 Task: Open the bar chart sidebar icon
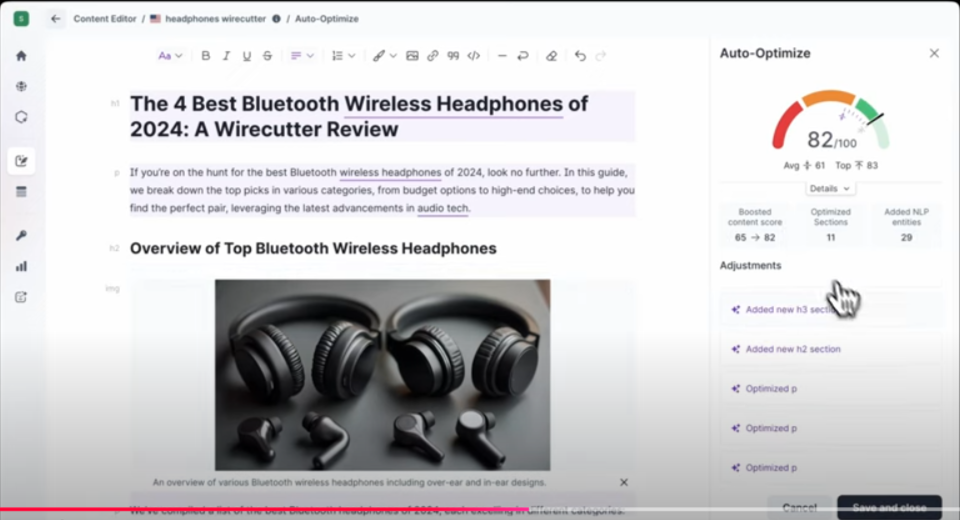pos(21,266)
